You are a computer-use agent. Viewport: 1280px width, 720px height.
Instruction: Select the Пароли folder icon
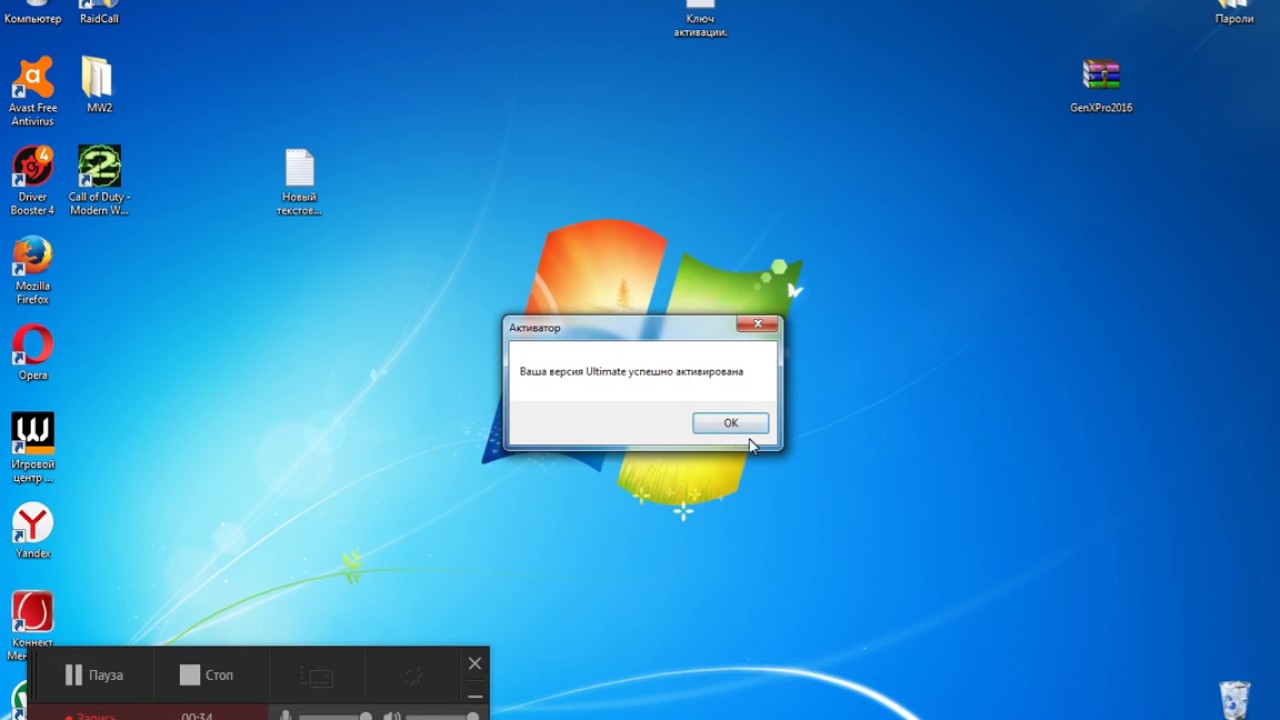[1235, 13]
